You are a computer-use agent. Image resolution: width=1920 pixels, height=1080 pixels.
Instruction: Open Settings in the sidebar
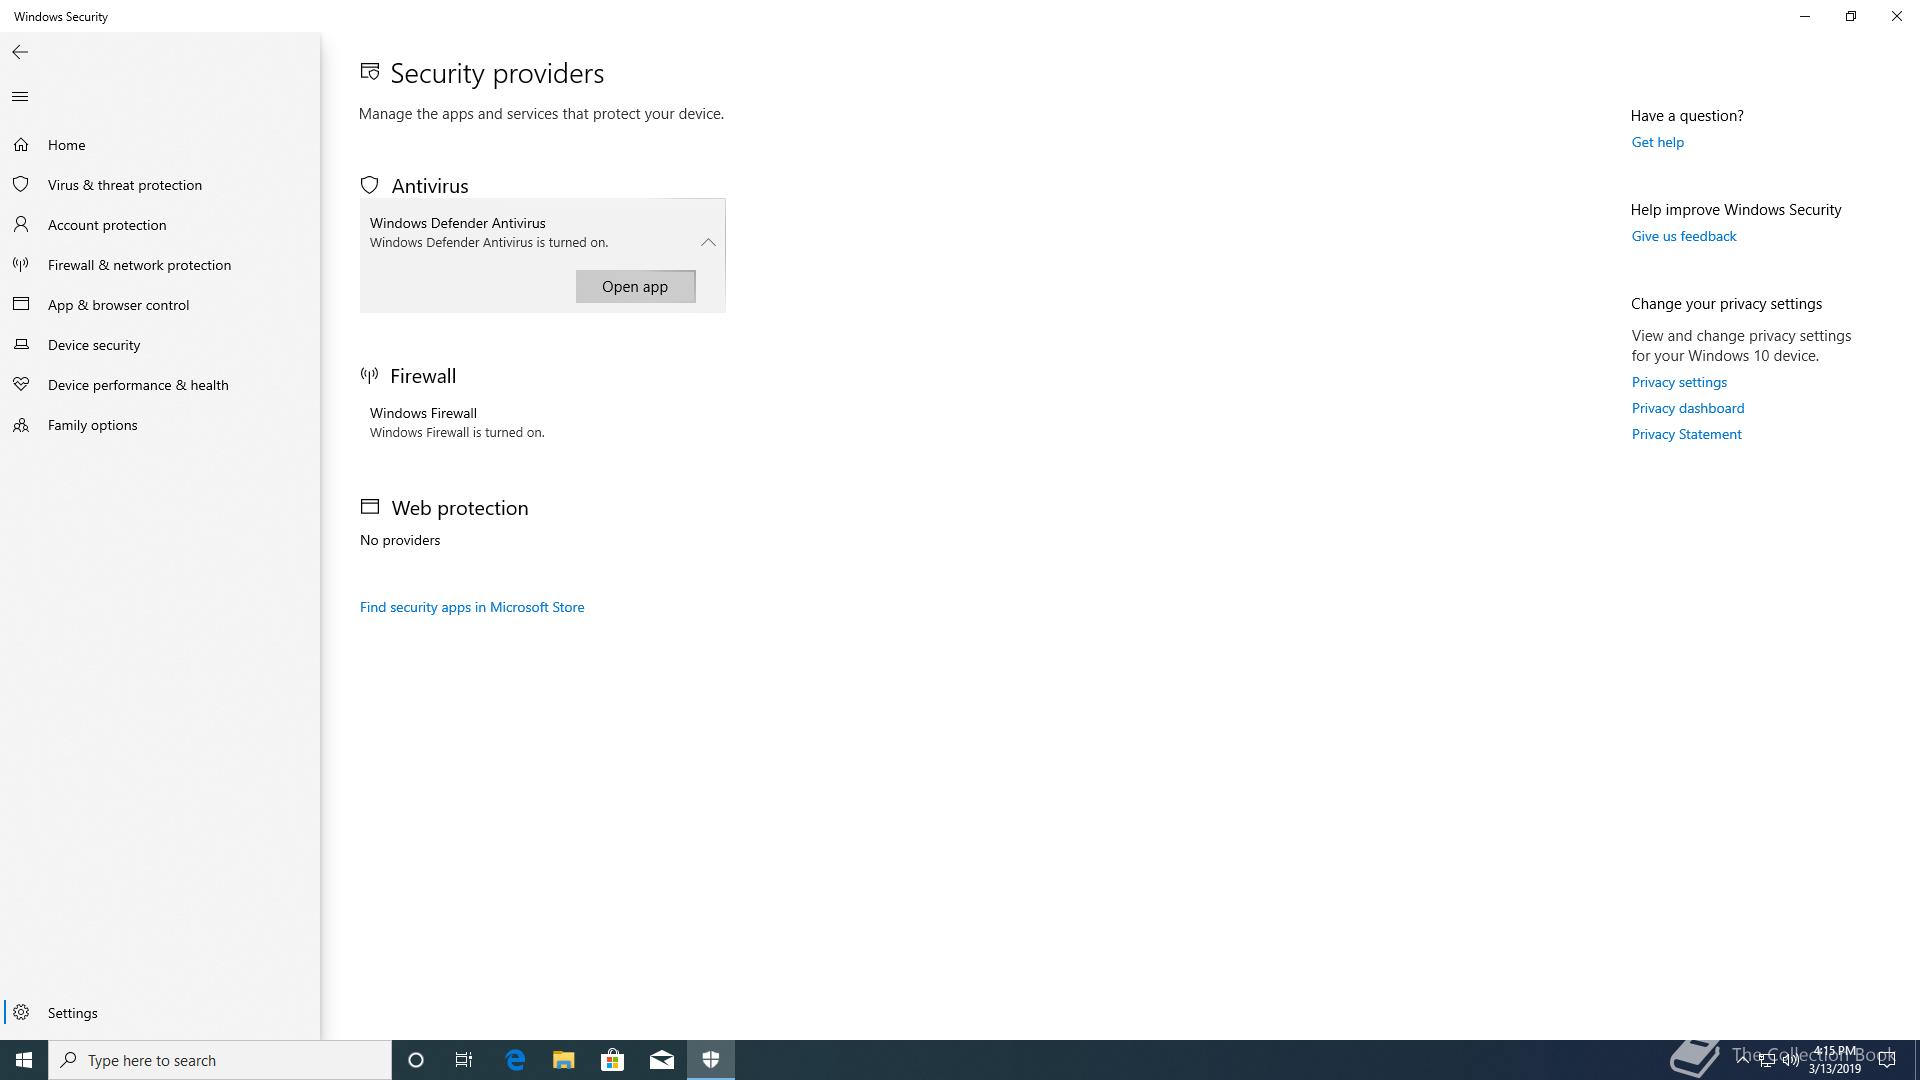click(160, 1013)
